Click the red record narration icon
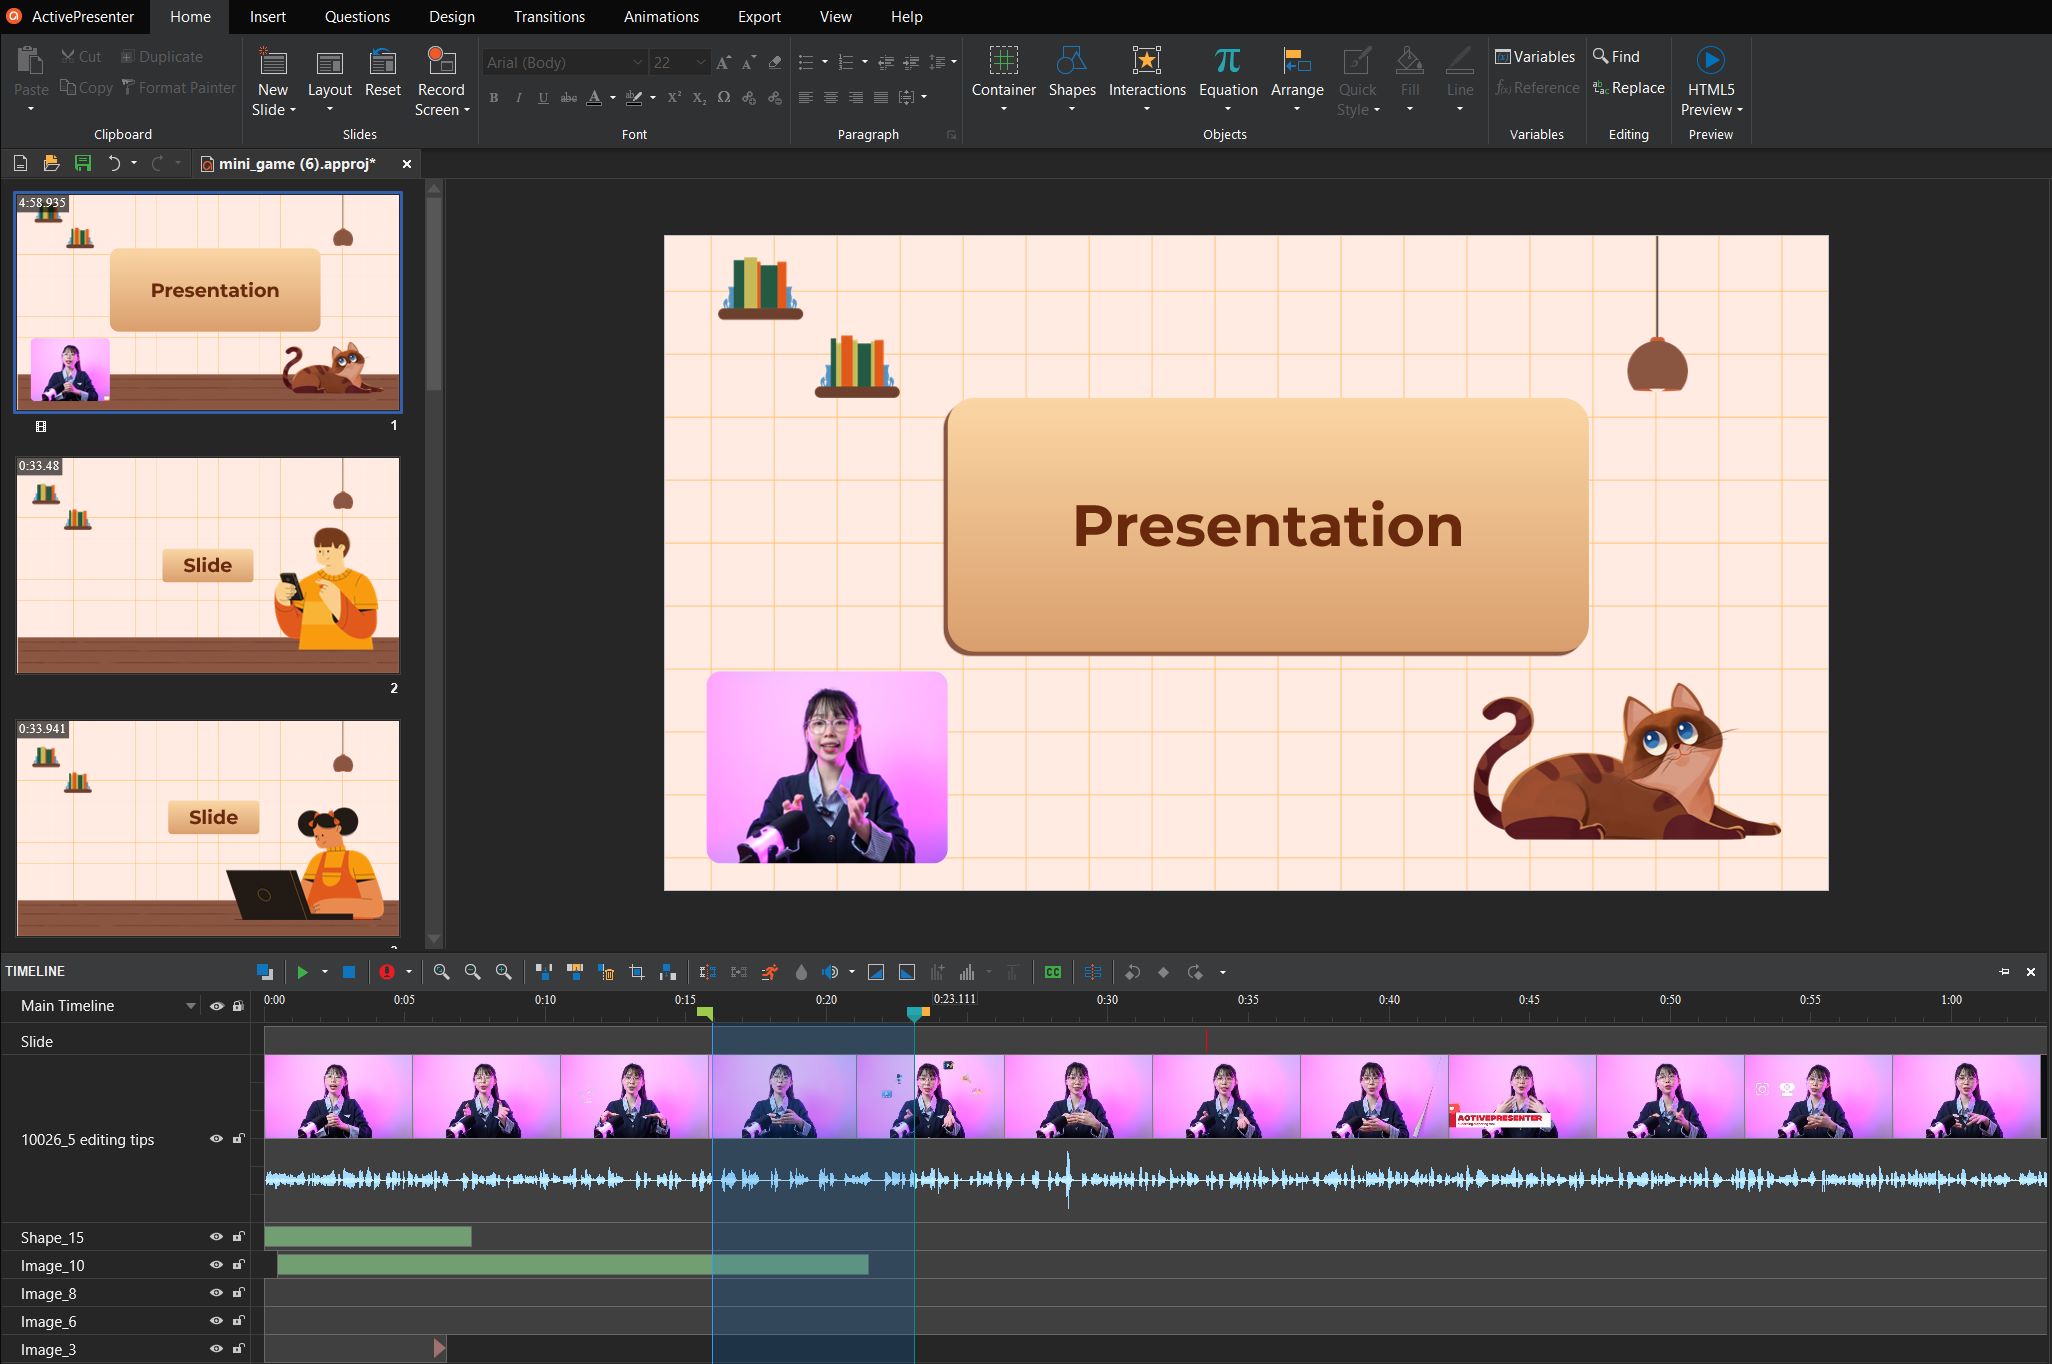Viewport: 2052px width, 1364px height. tap(387, 972)
